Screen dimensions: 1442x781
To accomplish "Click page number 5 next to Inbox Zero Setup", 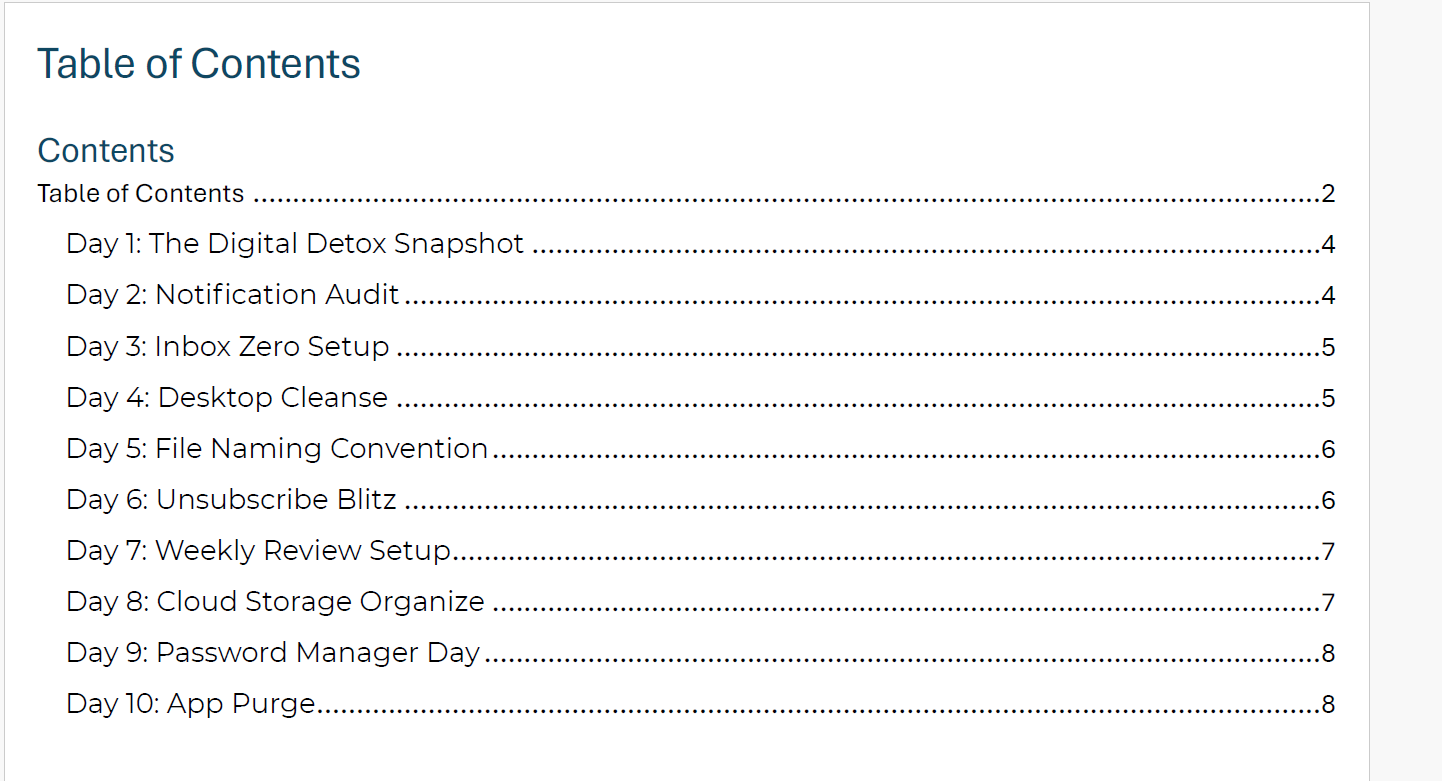I will [x=1328, y=348].
